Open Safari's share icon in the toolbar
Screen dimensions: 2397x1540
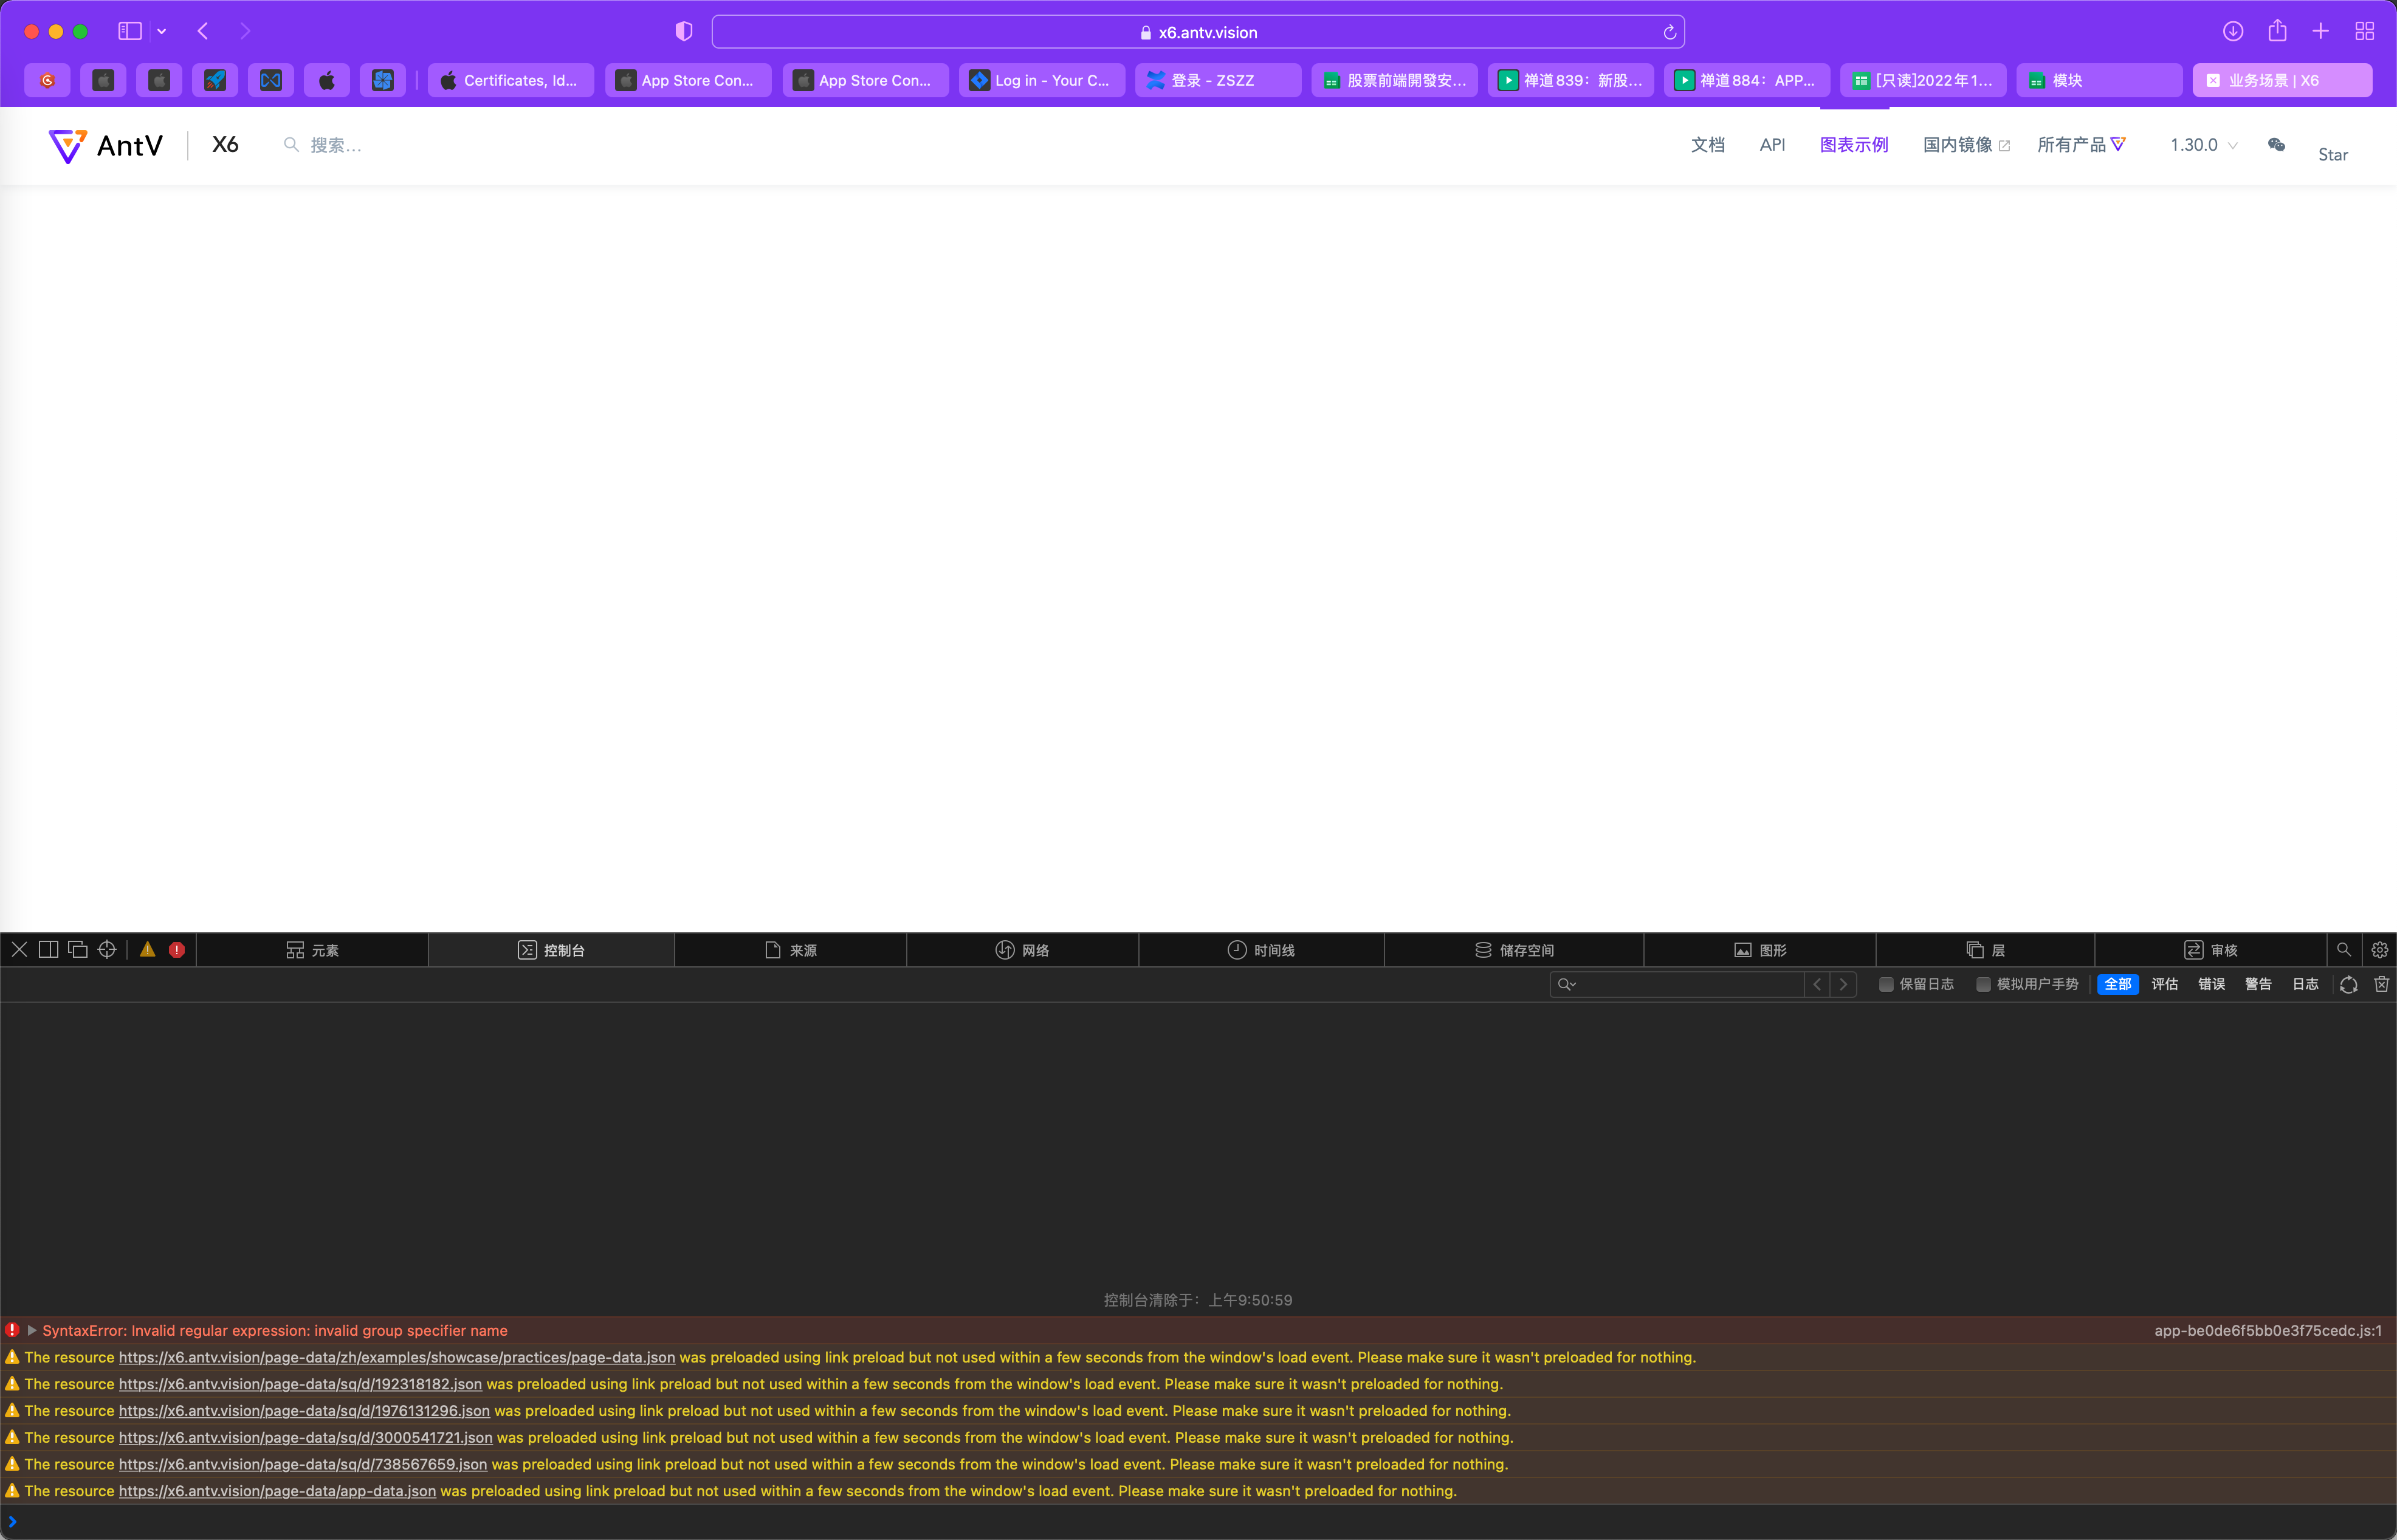coord(2277,31)
